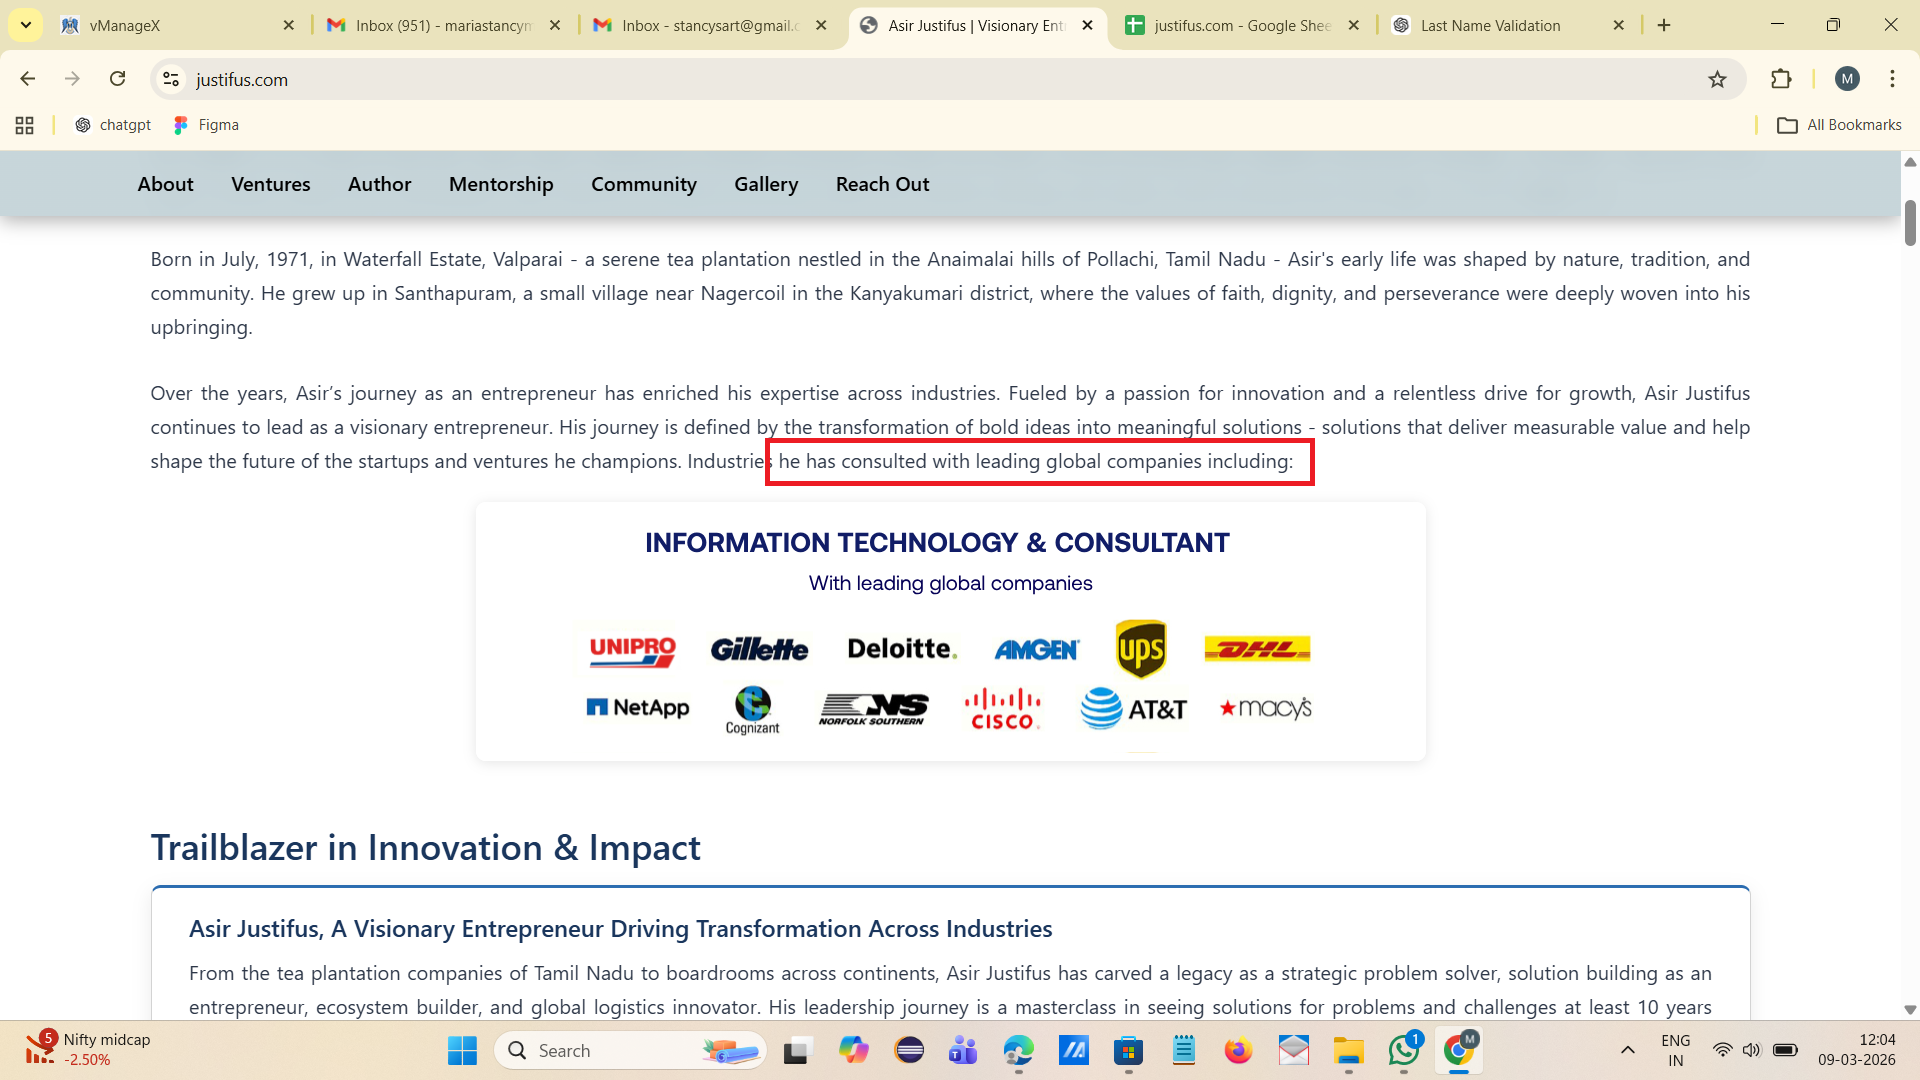The height and width of the screenshot is (1080, 1920).
Task: Open WhatsApp from the taskbar
Action: (x=1403, y=1050)
